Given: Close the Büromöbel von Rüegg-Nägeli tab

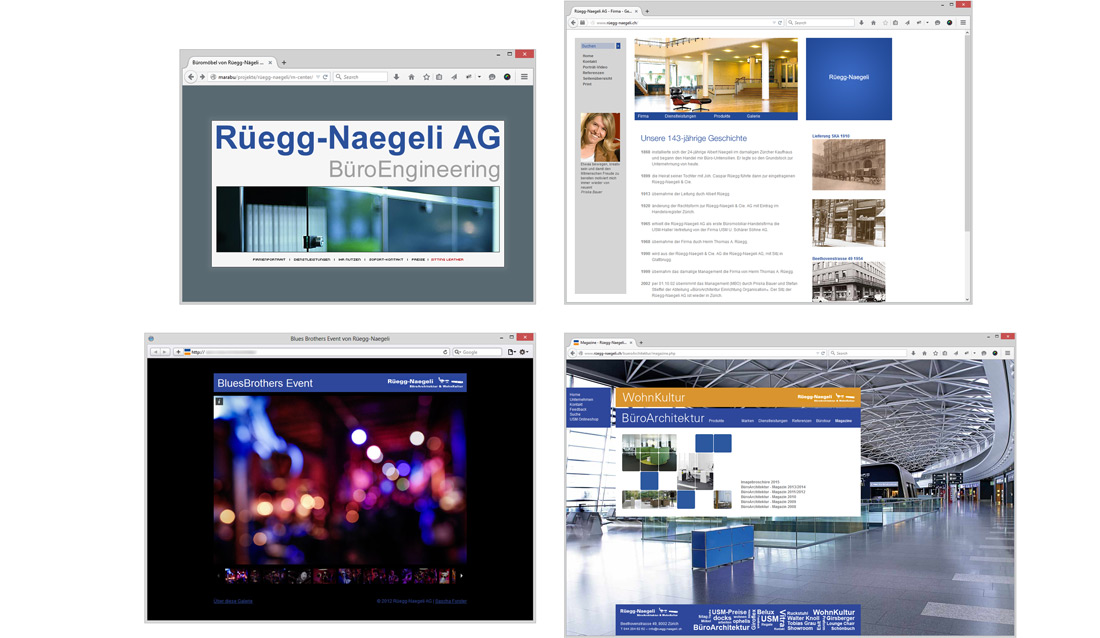Looking at the screenshot, I should pos(270,62).
